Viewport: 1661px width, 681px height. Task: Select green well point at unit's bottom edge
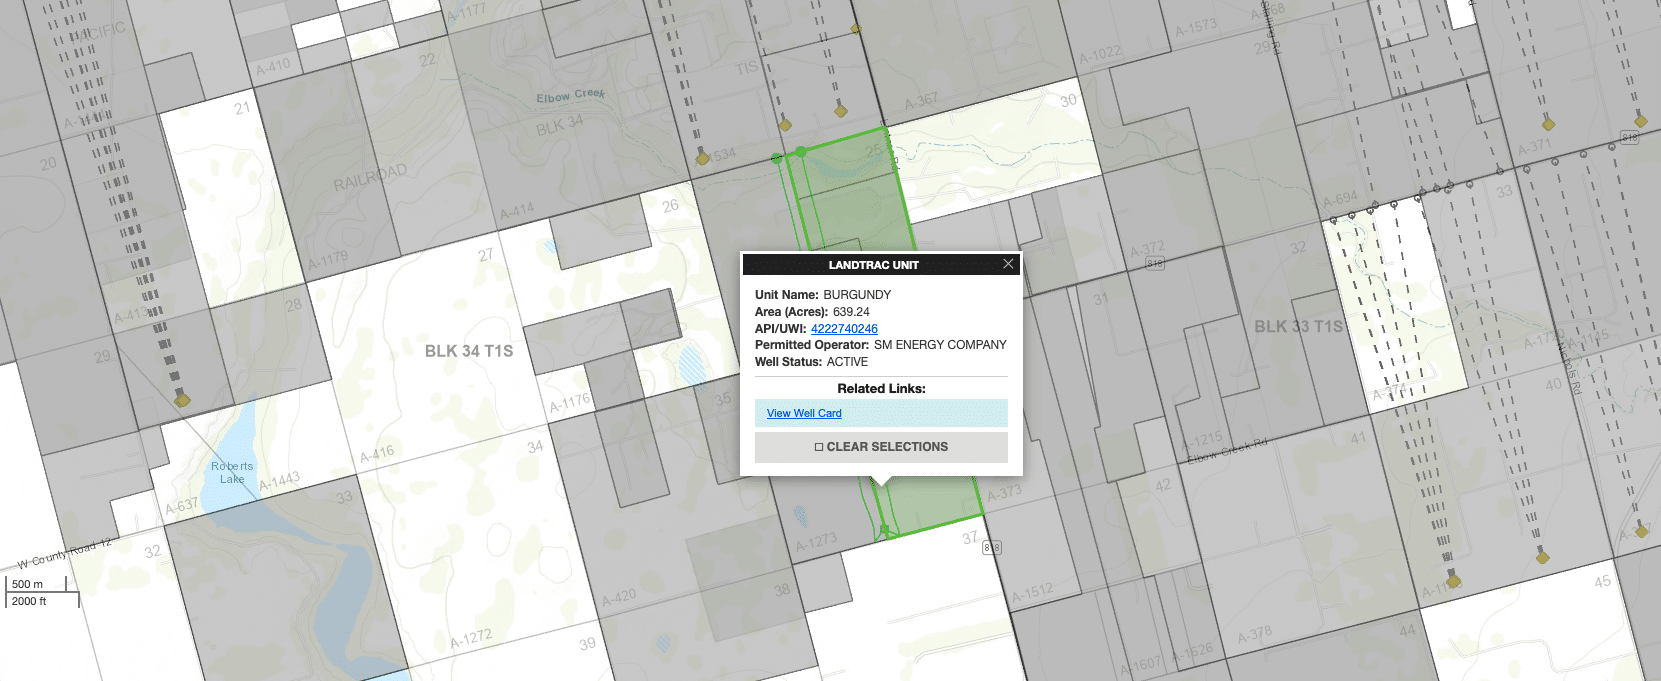[884, 530]
